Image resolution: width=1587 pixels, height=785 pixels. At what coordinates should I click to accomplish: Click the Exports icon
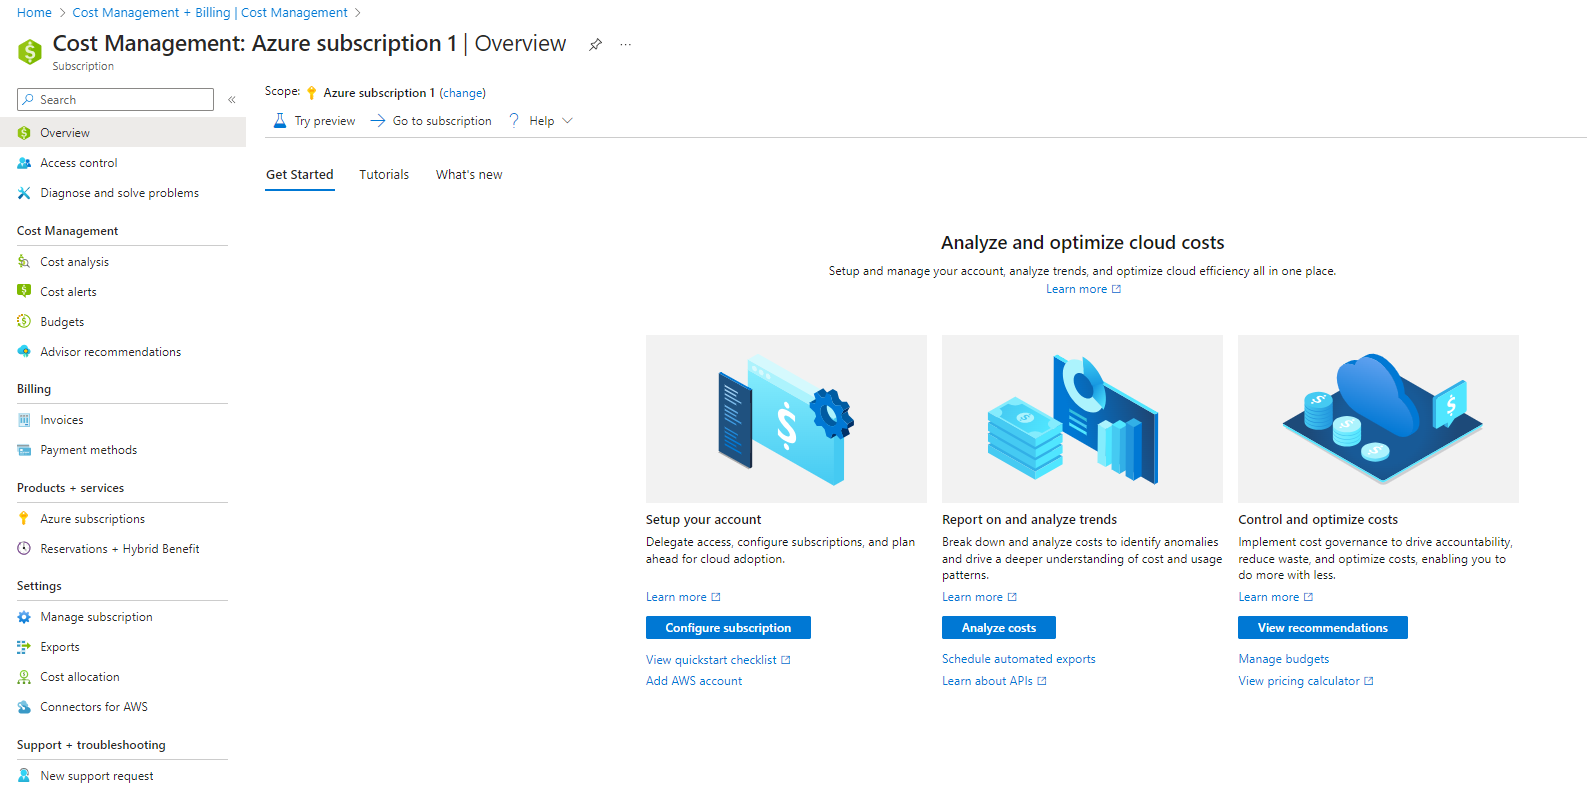(x=24, y=647)
